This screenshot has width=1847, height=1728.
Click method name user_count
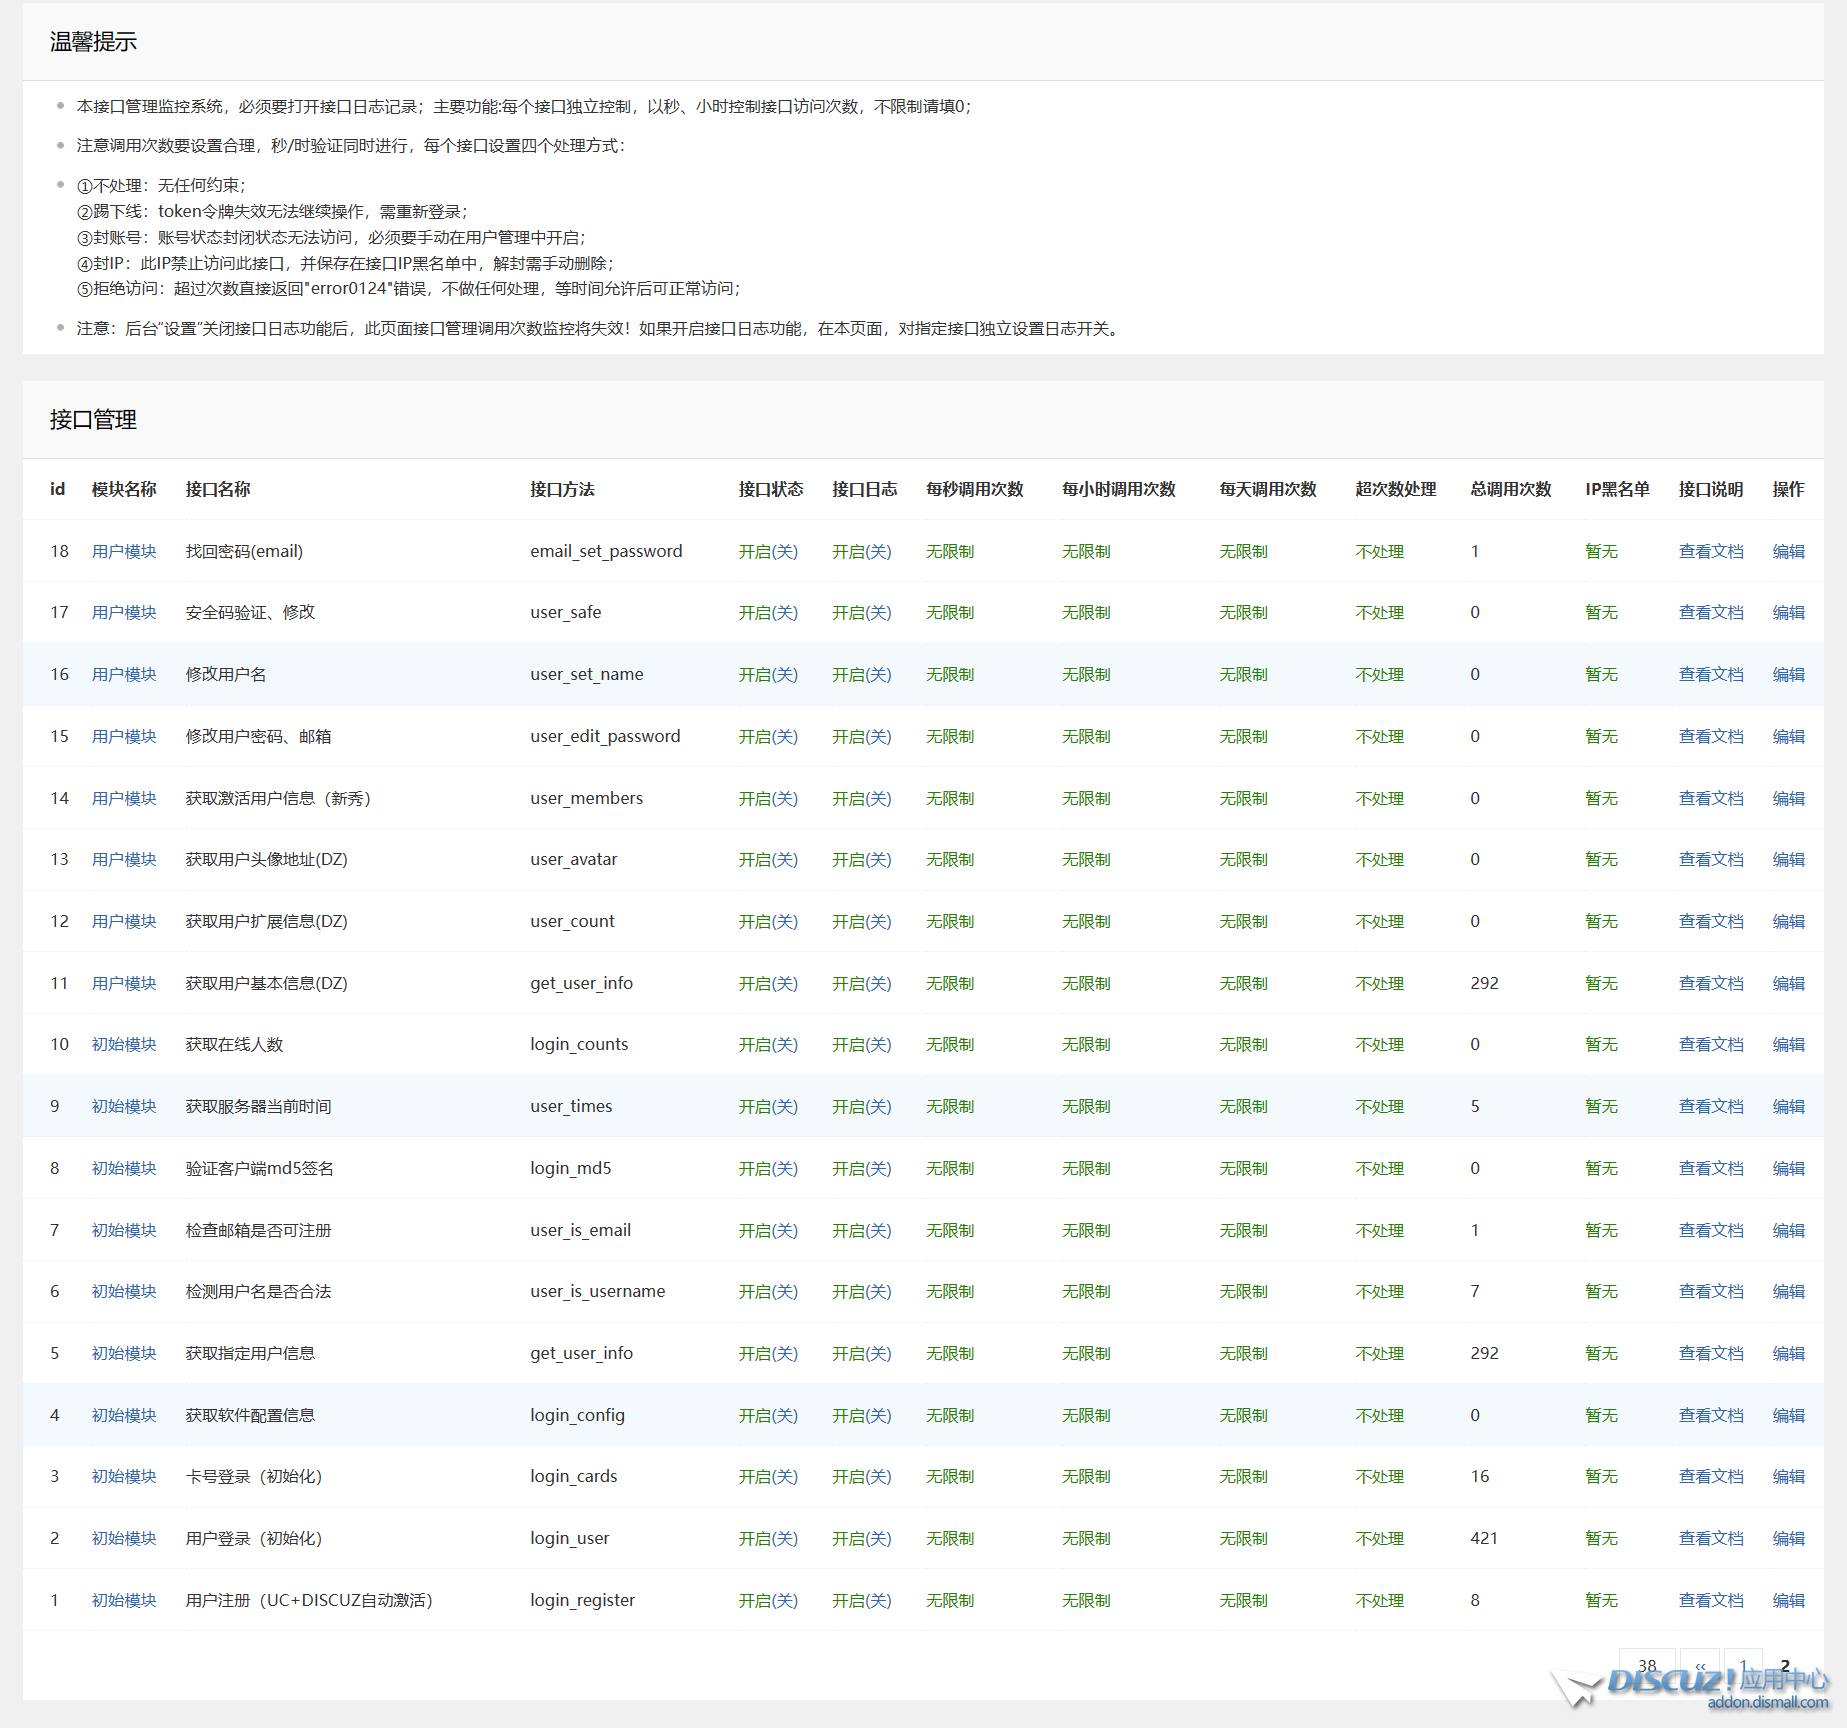[572, 921]
